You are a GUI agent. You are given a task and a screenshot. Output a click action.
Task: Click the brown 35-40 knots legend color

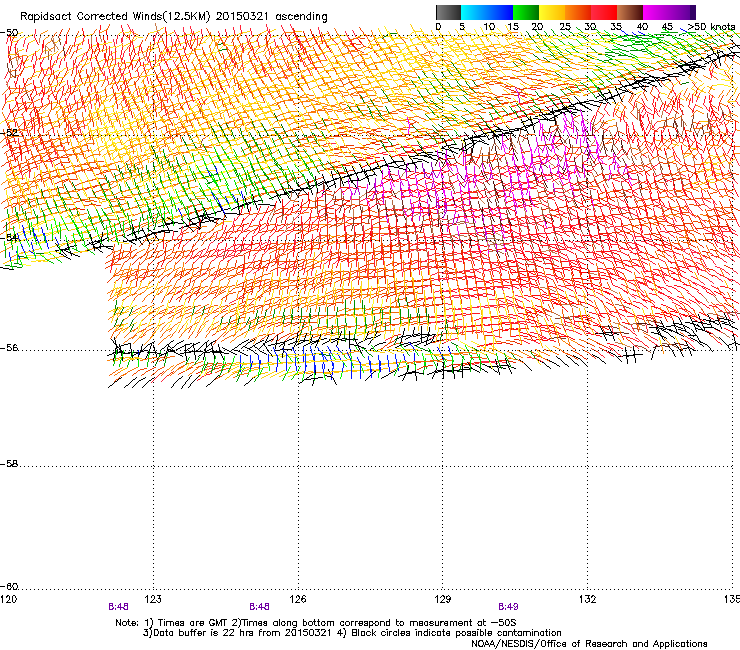[630, 12]
